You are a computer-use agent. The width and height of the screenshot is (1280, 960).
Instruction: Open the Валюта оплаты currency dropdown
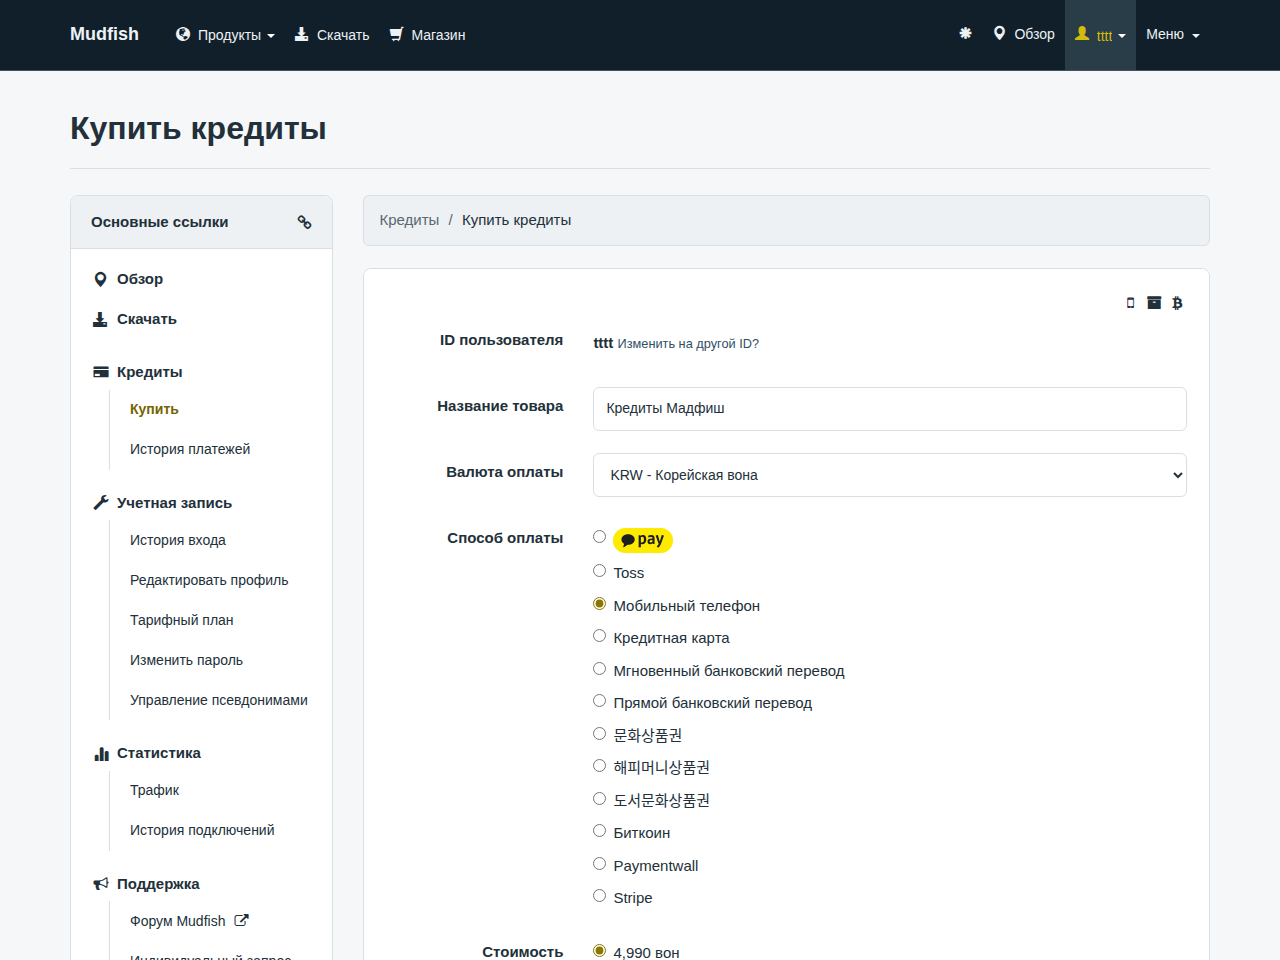(890, 475)
